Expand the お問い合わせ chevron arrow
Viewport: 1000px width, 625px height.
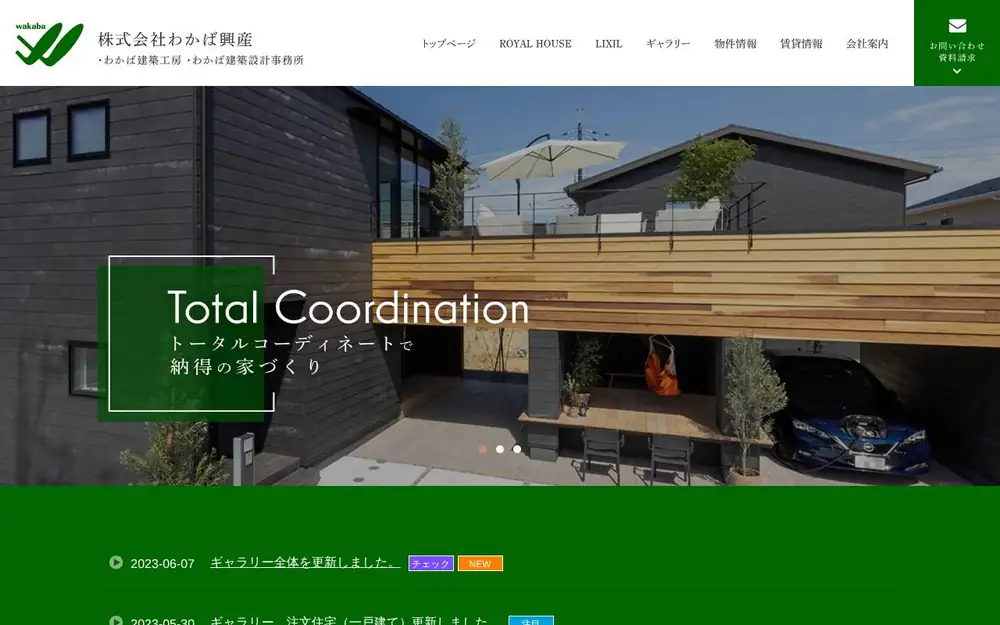click(x=957, y=71)
